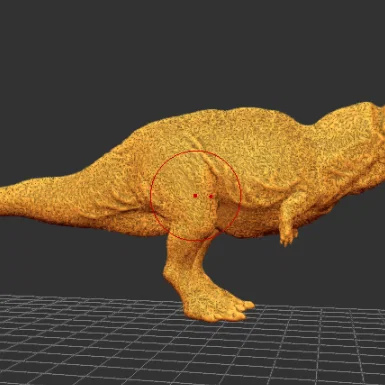
Task: Click the dinosaur's thigh inside brush circle
Action: 187,195
